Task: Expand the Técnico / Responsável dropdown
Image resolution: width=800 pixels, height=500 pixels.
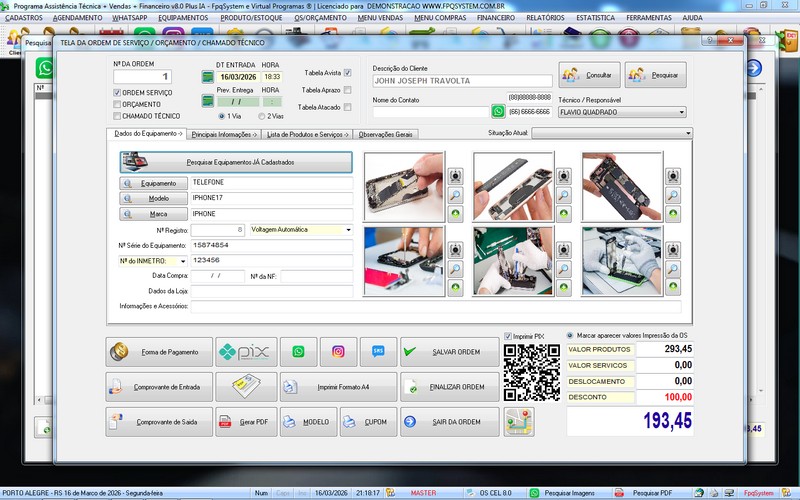Action: 681,113
